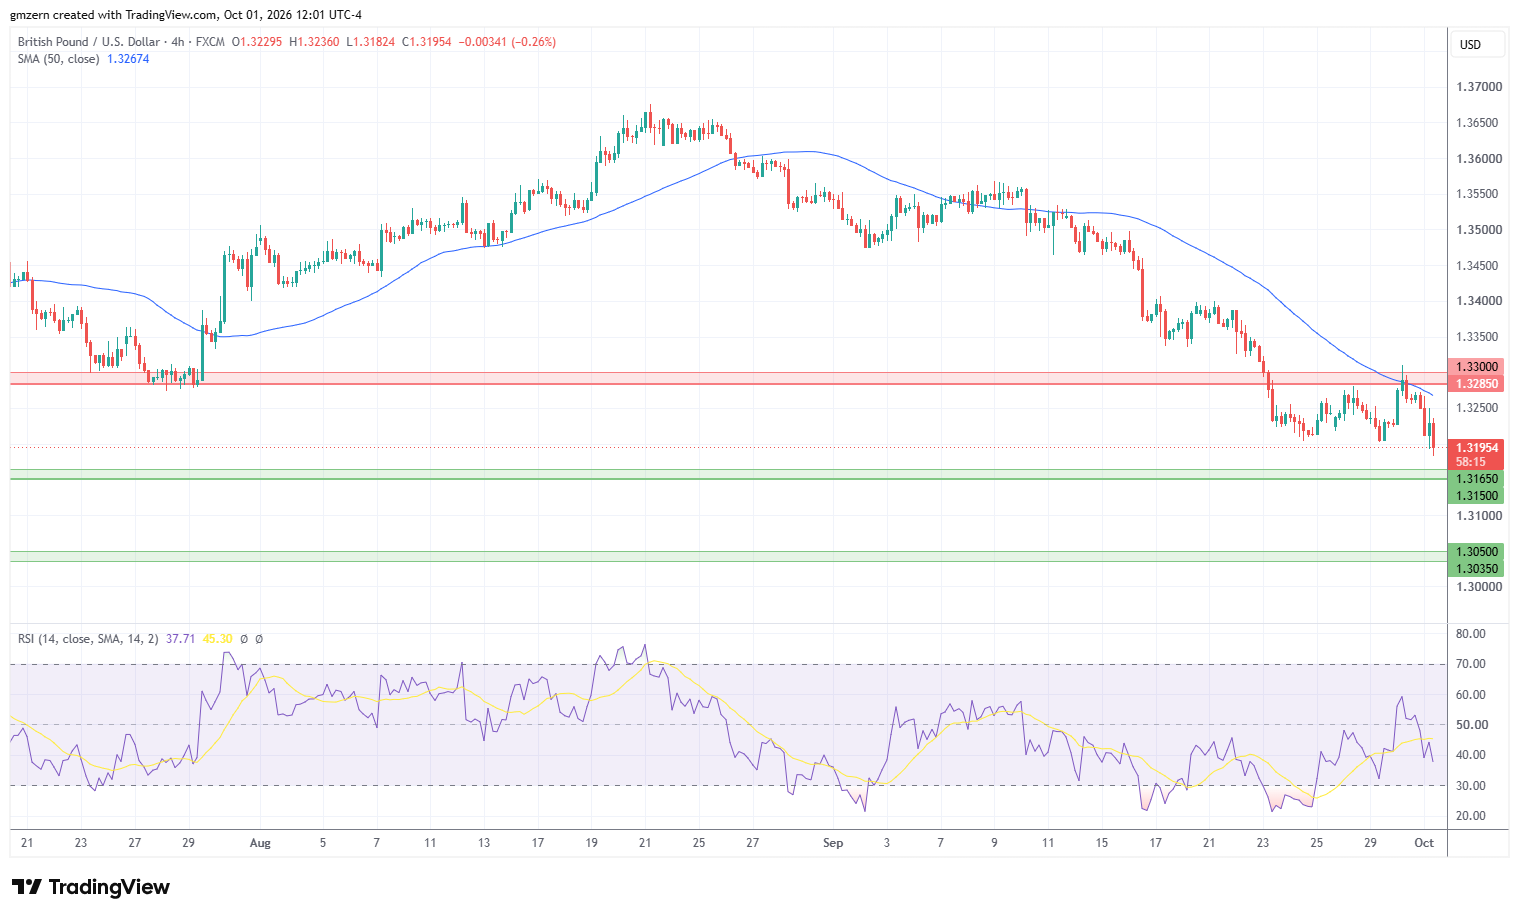Viewport: 1519px width, 917px height.
Task: Click the 1.36000 price axis tick
Action: (x=1478, y=159)
